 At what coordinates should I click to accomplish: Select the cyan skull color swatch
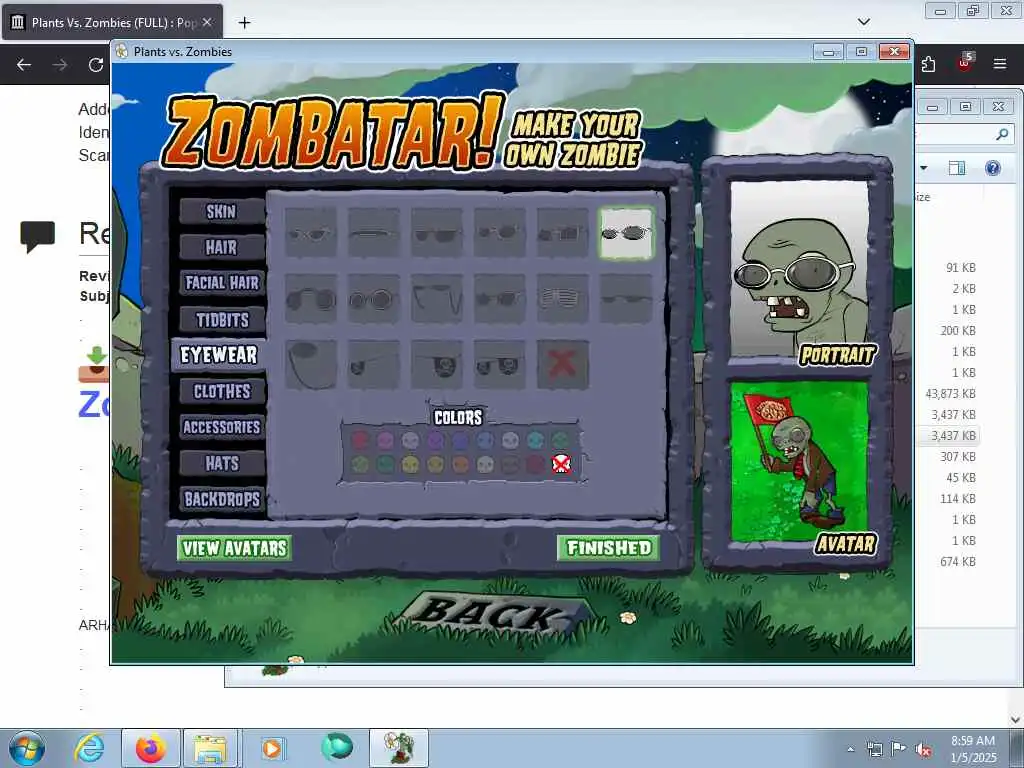(536, 440)
